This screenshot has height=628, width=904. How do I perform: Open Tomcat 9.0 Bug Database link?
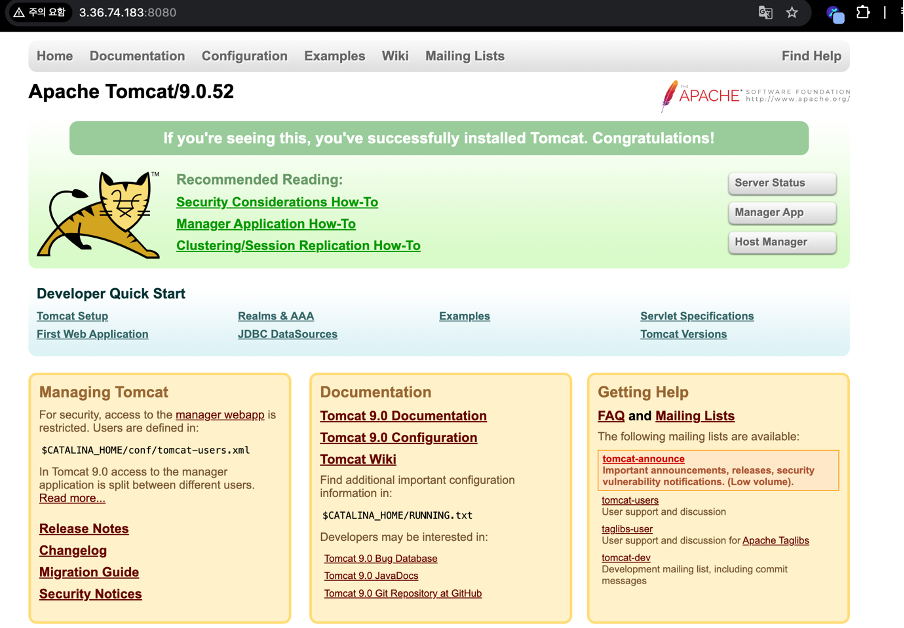381,559
